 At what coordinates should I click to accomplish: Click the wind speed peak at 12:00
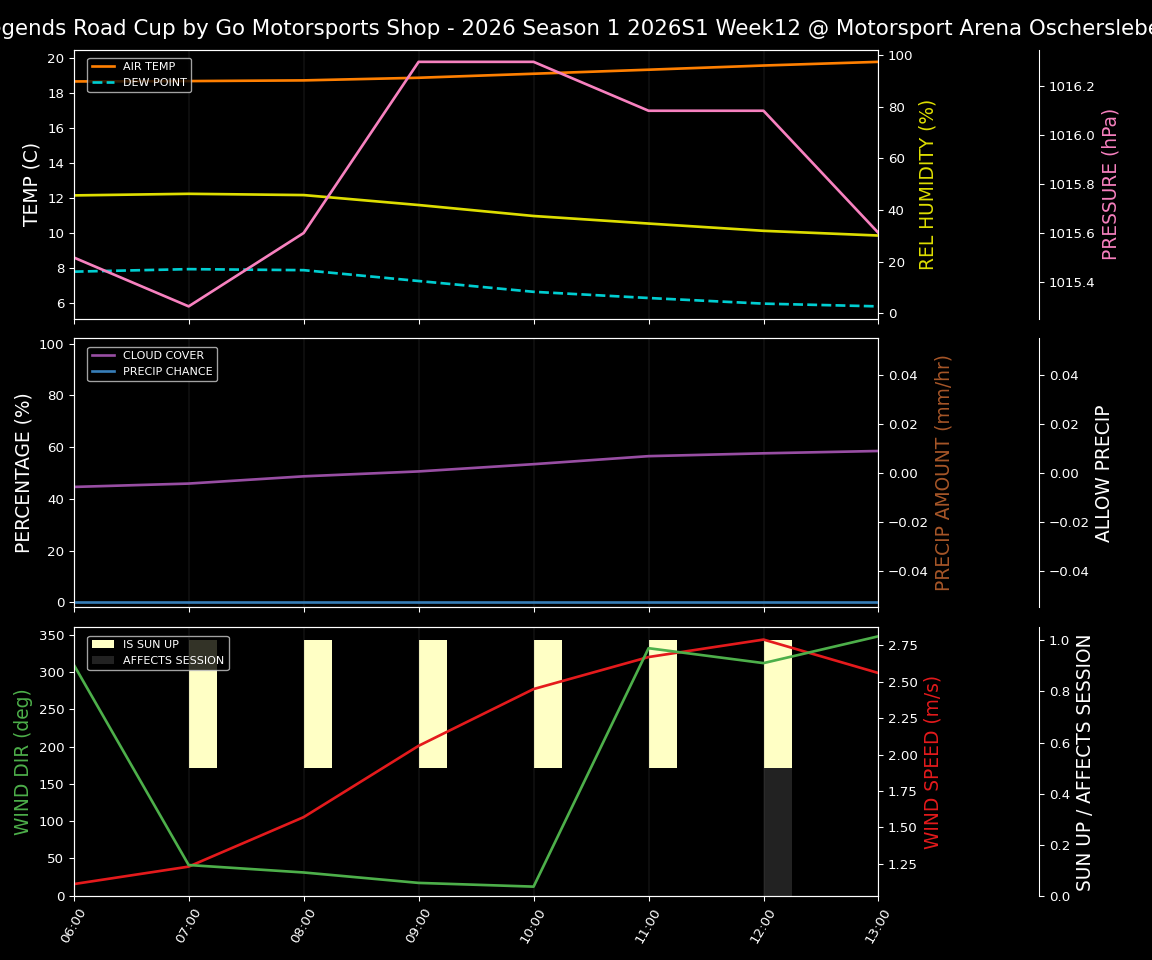tap(762, 640)
